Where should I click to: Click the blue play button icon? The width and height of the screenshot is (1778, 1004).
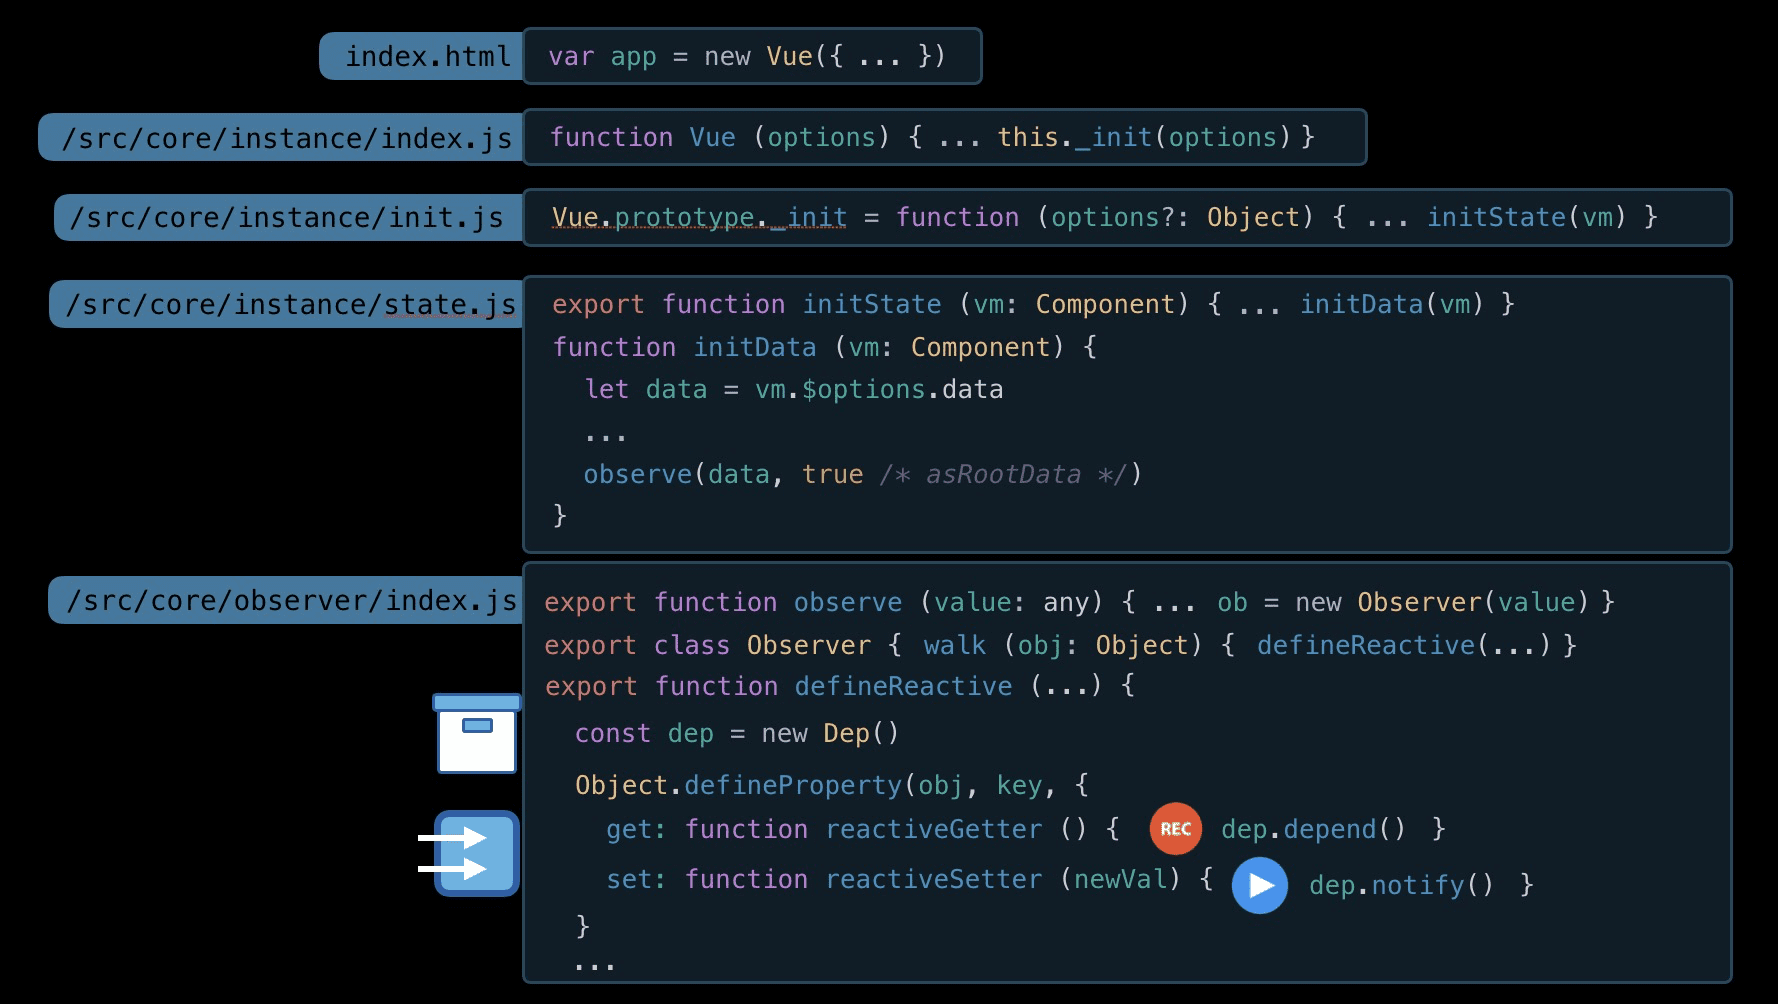pos(1259,885)
